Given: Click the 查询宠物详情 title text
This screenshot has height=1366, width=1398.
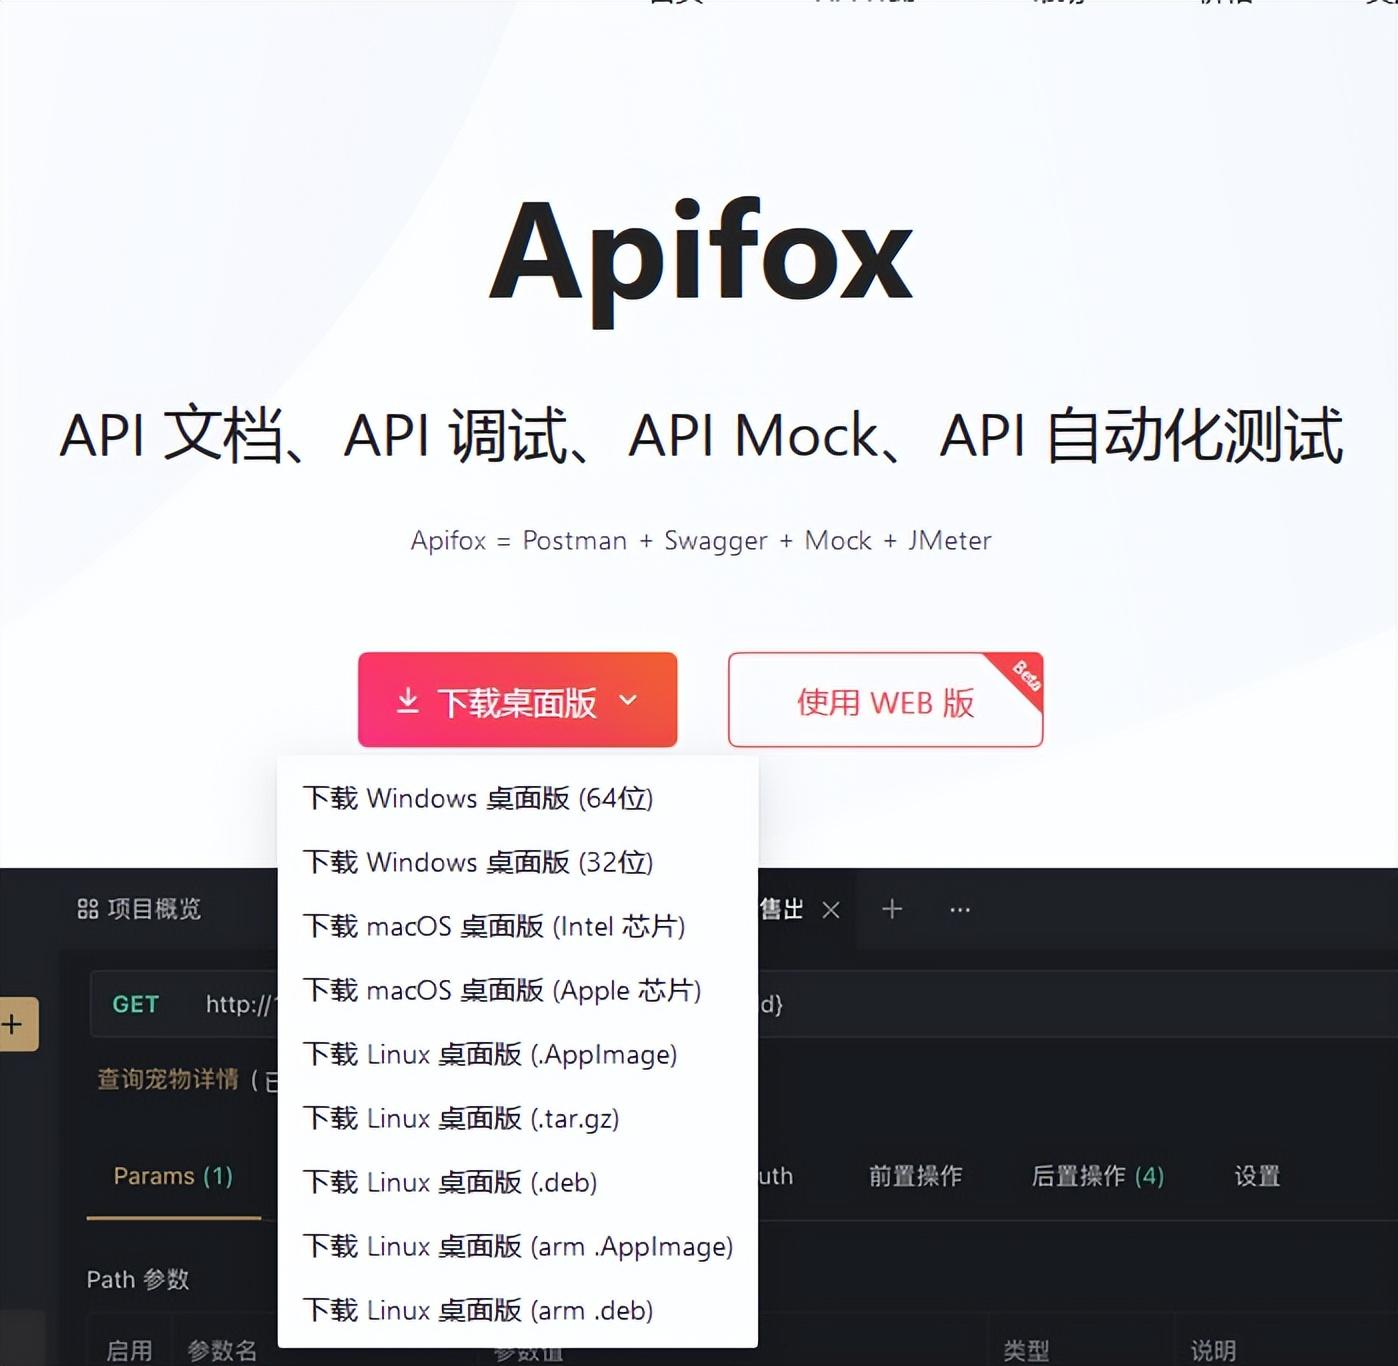Looking at the screenshot, I should [x=168, y=1079].
